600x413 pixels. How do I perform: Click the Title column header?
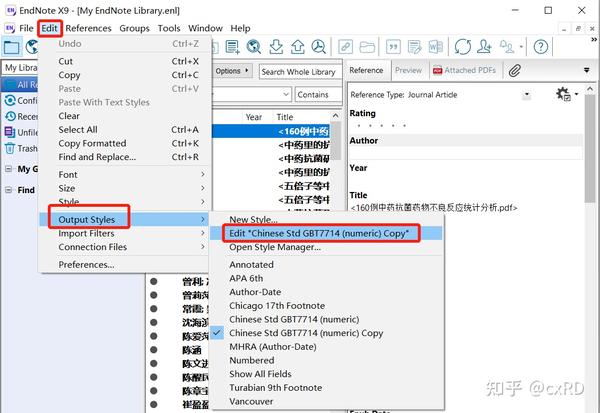285,117
